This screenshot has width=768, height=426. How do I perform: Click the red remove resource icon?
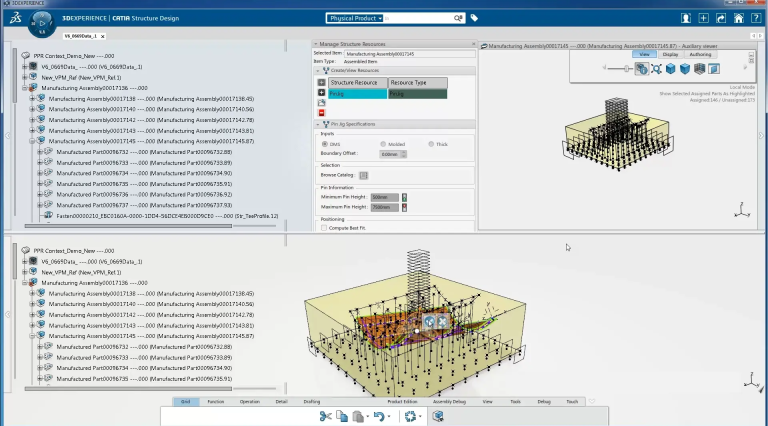tap(321, 113)
